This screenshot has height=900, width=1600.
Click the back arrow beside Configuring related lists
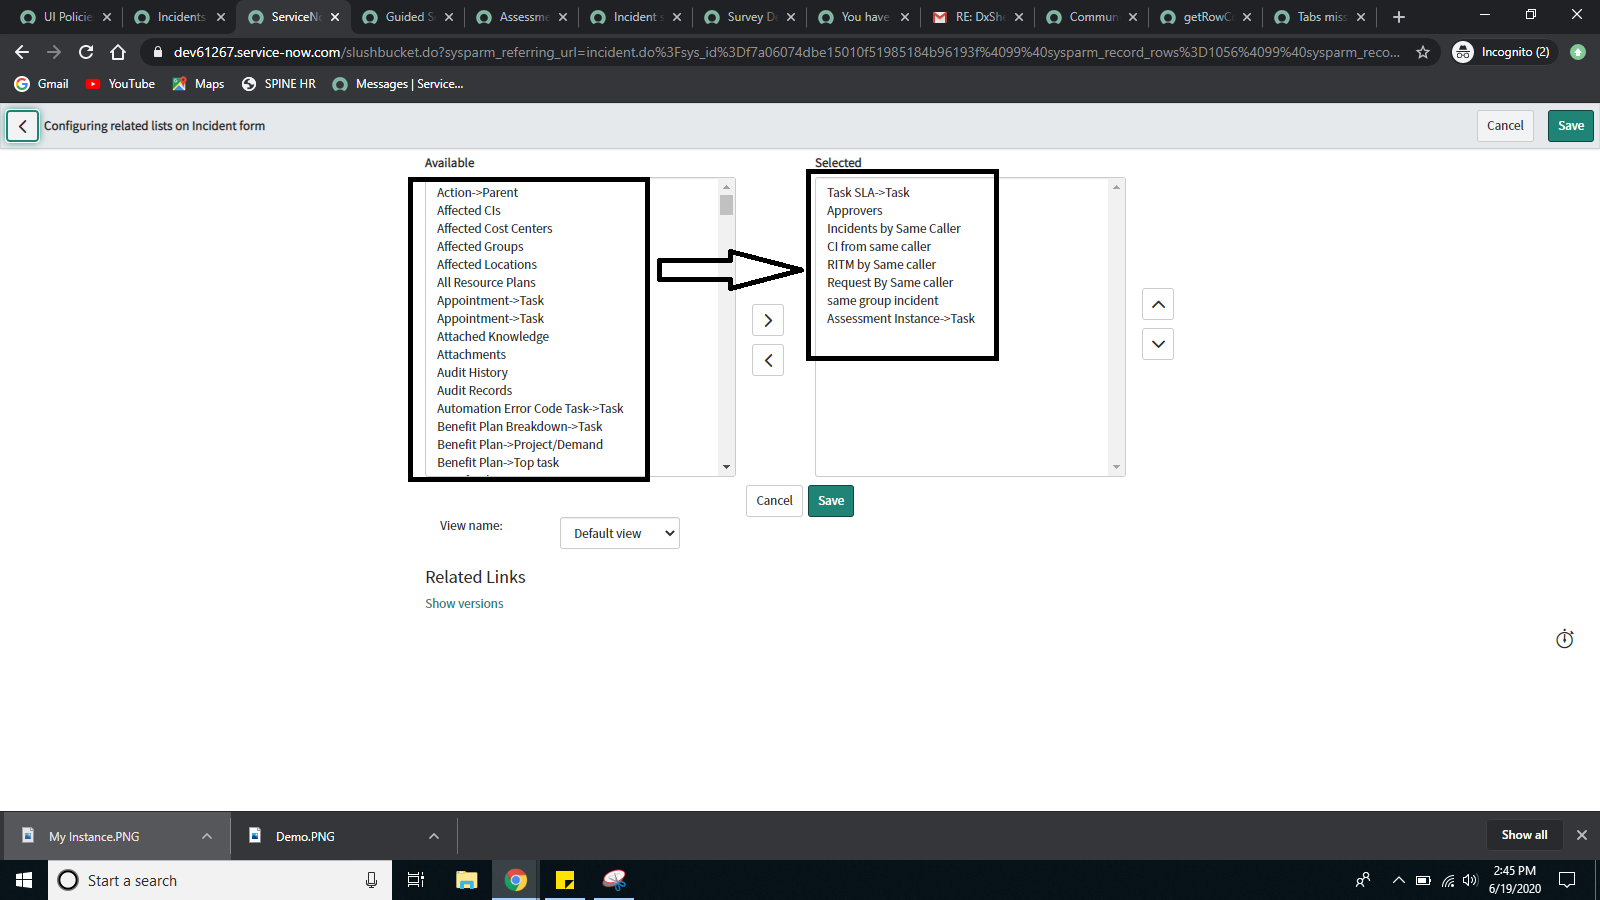(x=22, y=126)
